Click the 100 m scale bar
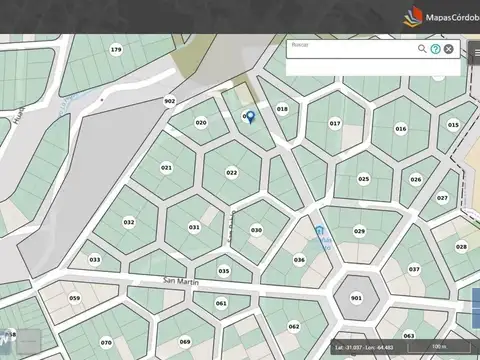The height and width of the screenshot is (360, 480). (x=439, y=347)
